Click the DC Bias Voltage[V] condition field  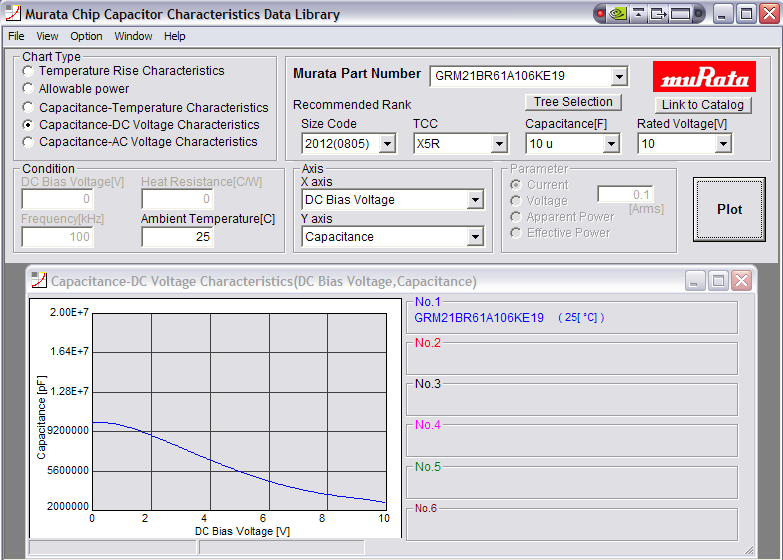(58, 199)
